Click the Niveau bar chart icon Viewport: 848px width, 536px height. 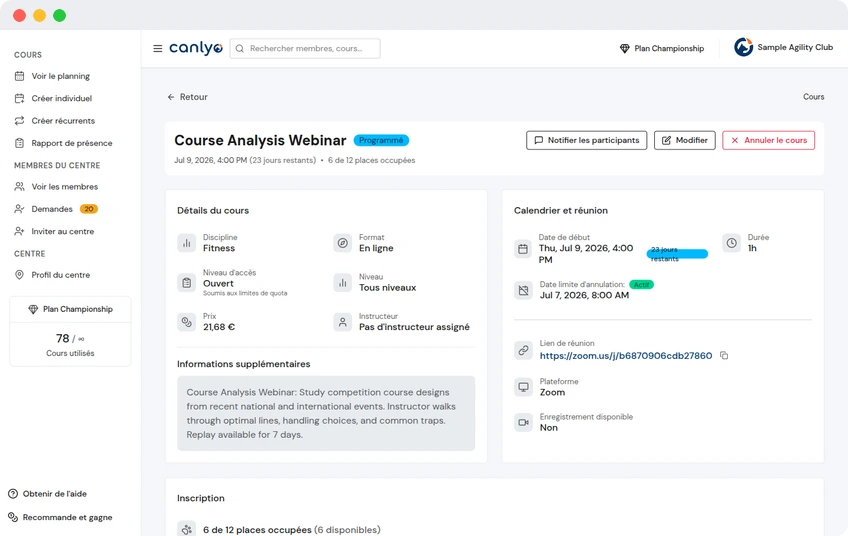tap(342, 282)
